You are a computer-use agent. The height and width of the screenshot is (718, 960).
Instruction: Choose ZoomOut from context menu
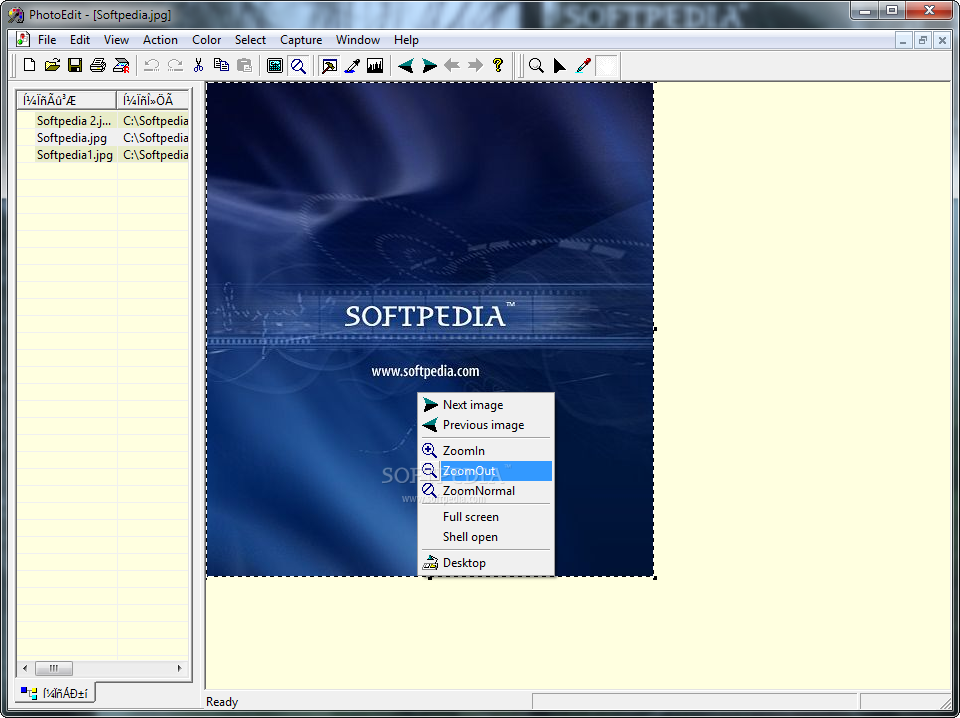486,471
